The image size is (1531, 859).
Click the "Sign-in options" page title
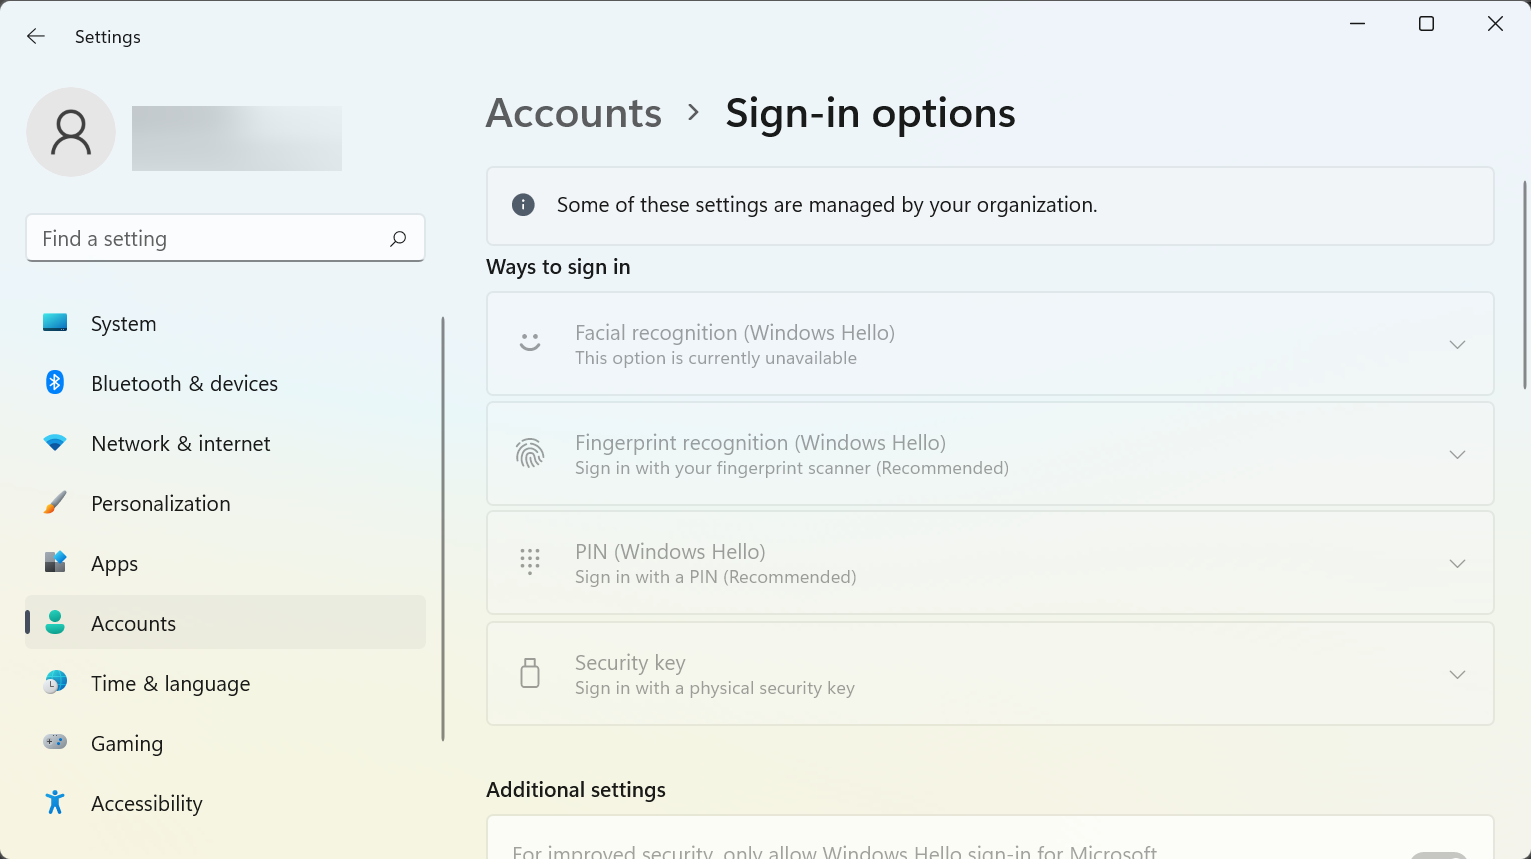[870, 113]
